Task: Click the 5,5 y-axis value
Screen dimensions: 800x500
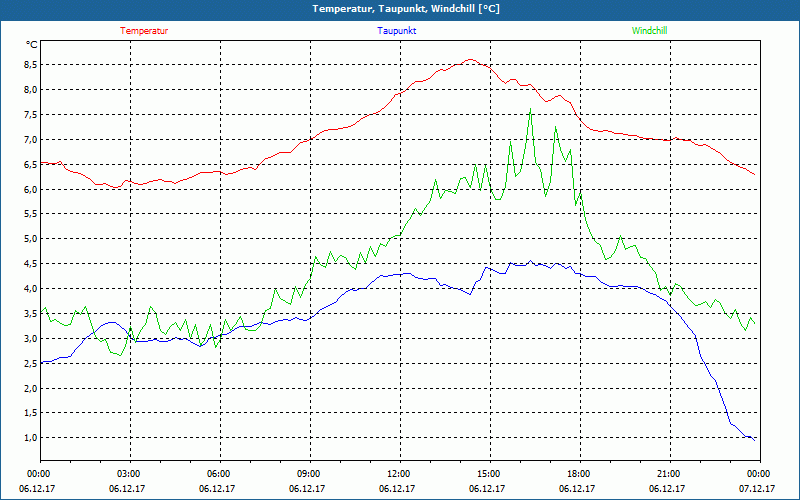Action: pyautogui.click(x=31, y=214)
